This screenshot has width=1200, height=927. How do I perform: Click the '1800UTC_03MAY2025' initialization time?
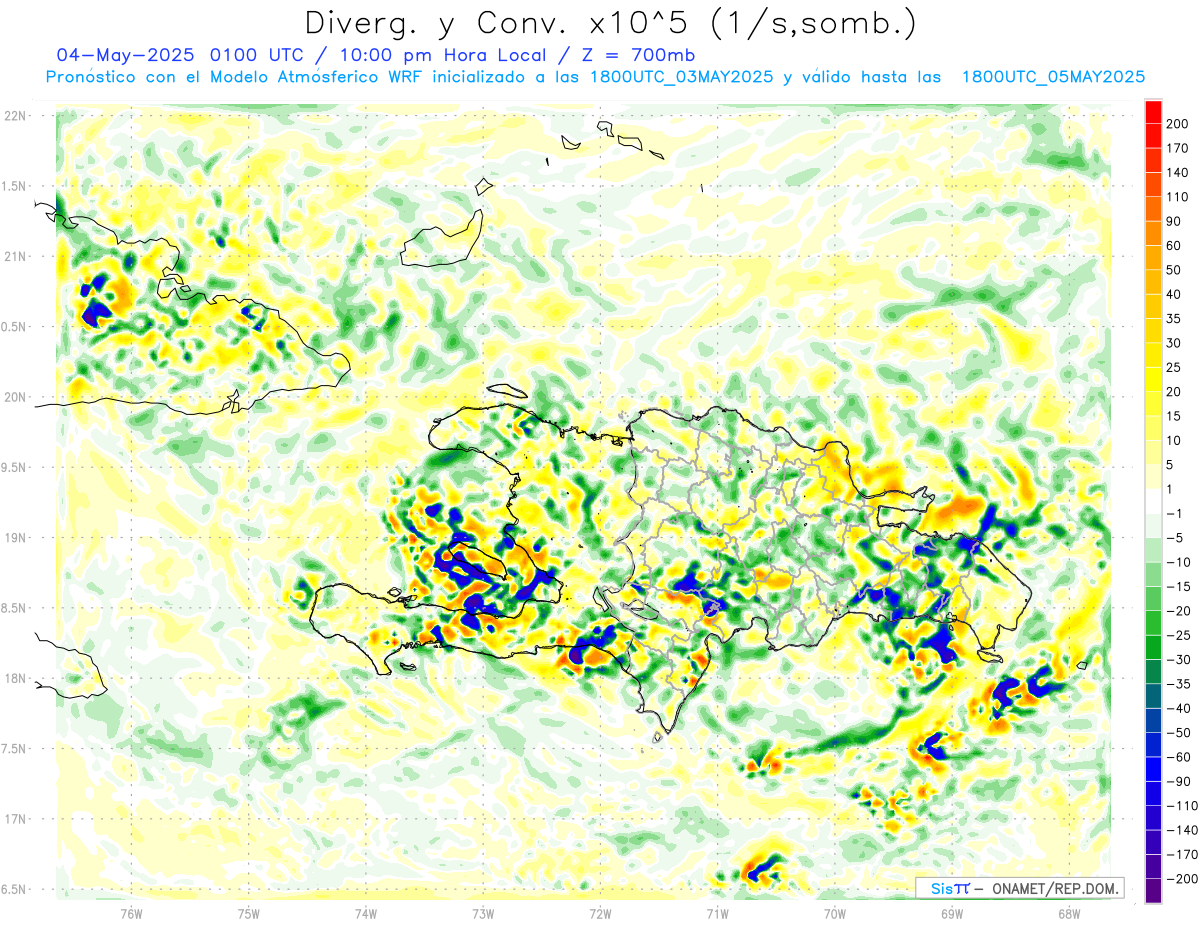681,77
